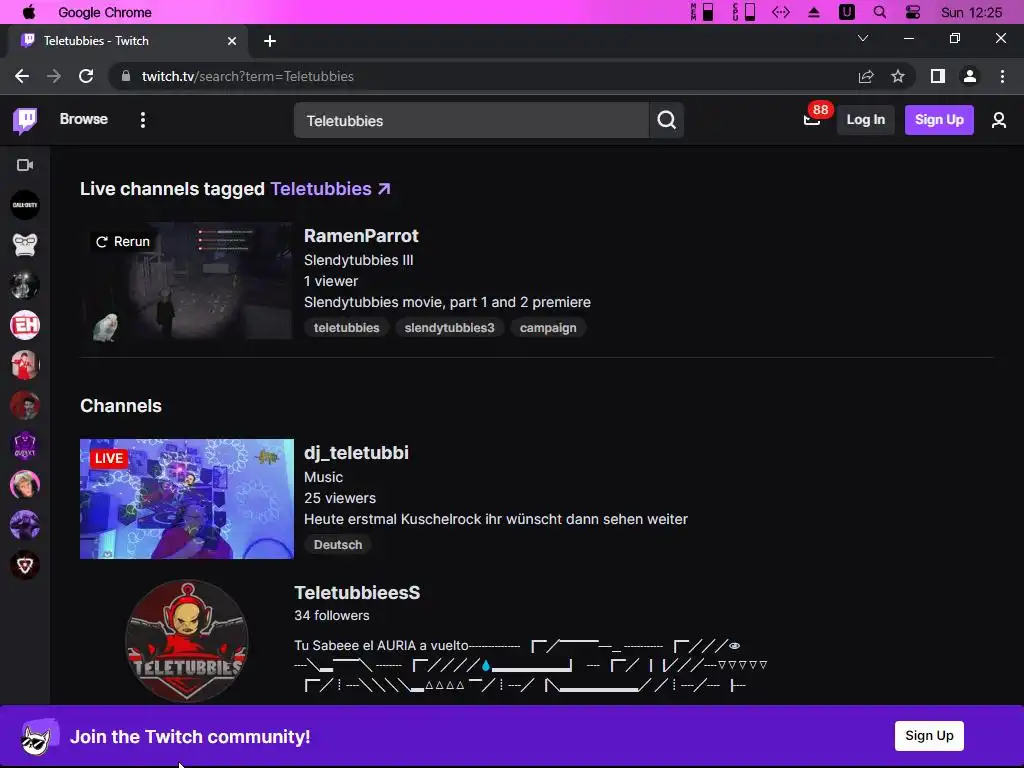Click the '34 followers' text
Image resolution: width=1024 pixels, height=768 pixels.
point(332,616)
